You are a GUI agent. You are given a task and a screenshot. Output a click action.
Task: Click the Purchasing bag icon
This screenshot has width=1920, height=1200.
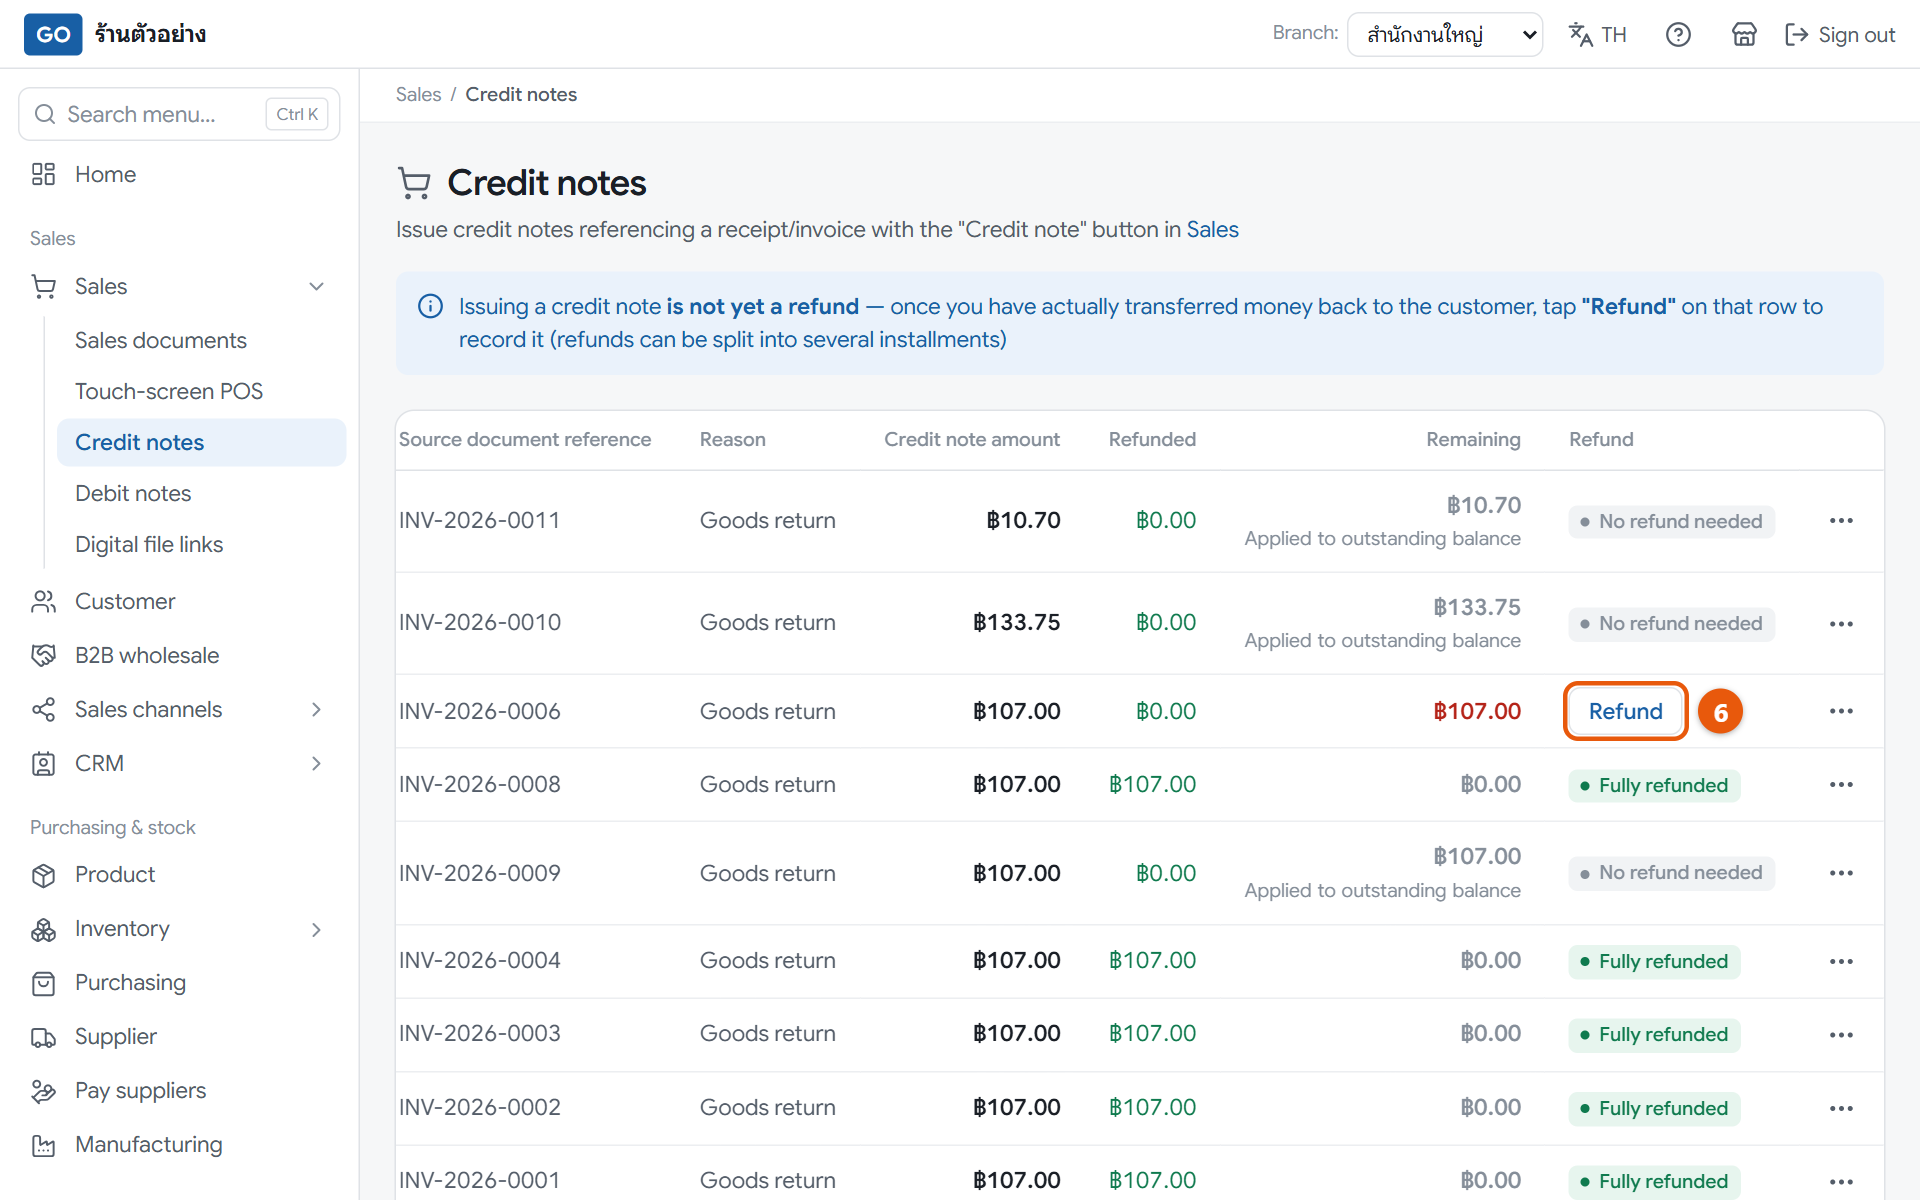[x=43, y=983]
